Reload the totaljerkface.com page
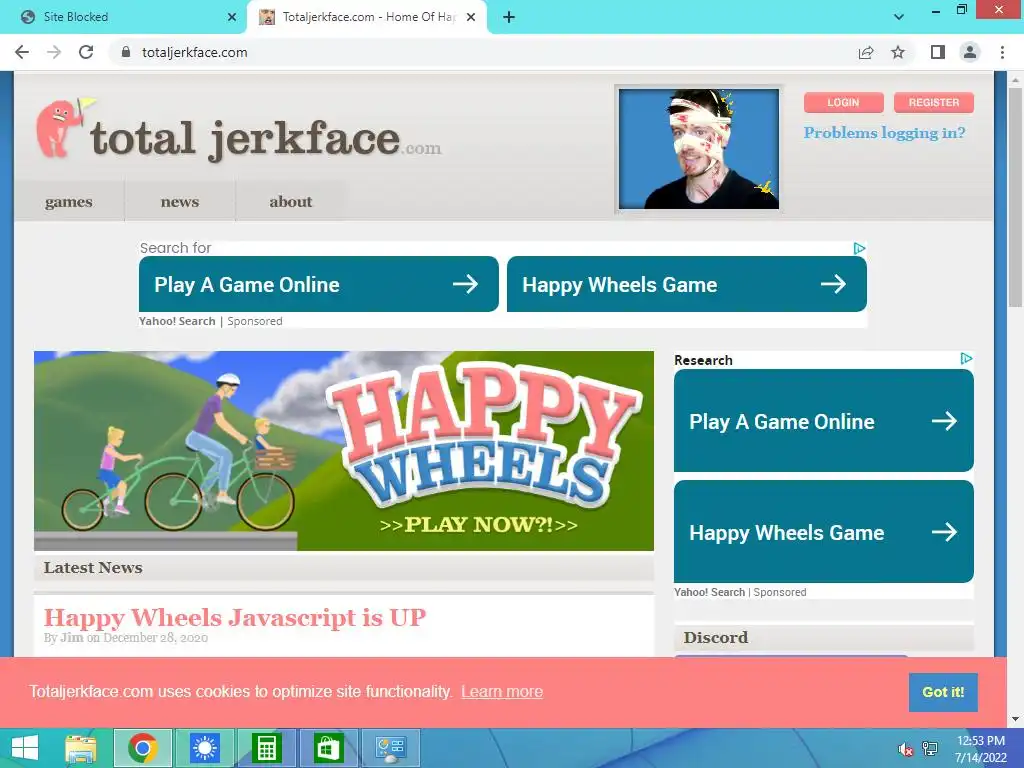The image size is (1024, 768). pos(86,52)
